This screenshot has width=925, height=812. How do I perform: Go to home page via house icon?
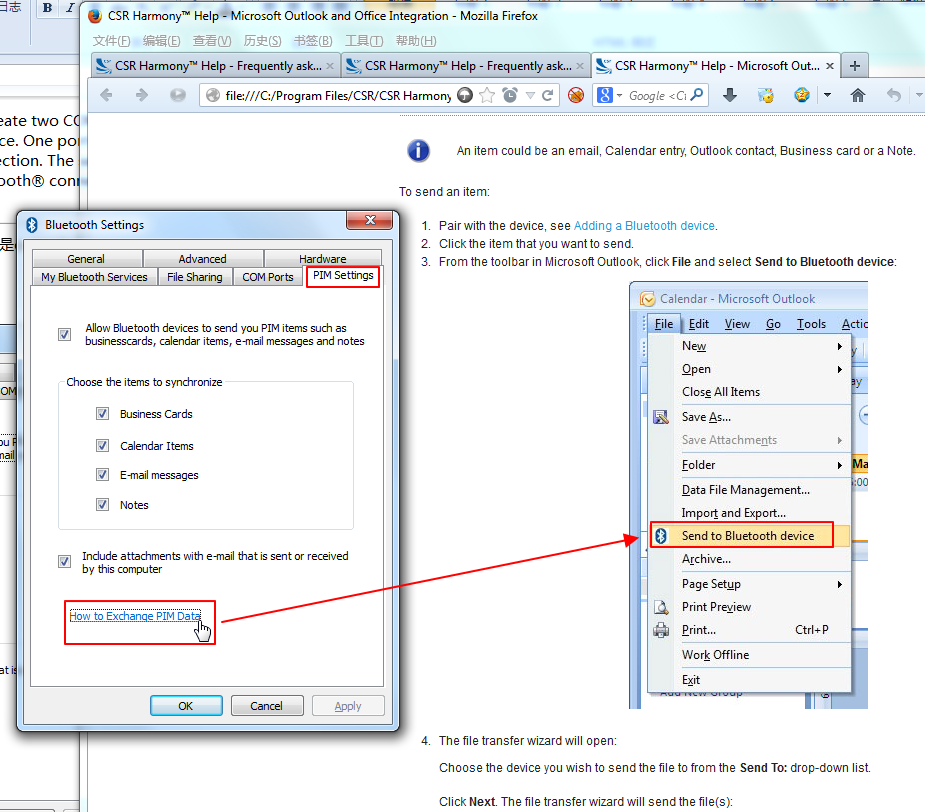pos(858,95)
